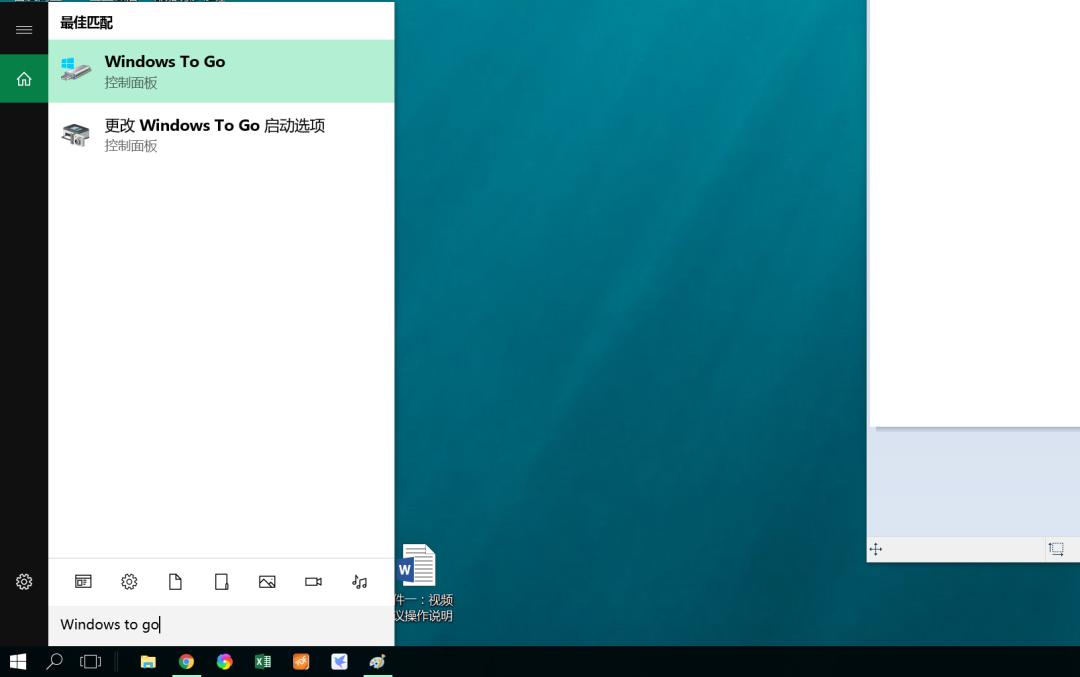Filter search results by settings
1080x677 pixels.
point(129,582)
